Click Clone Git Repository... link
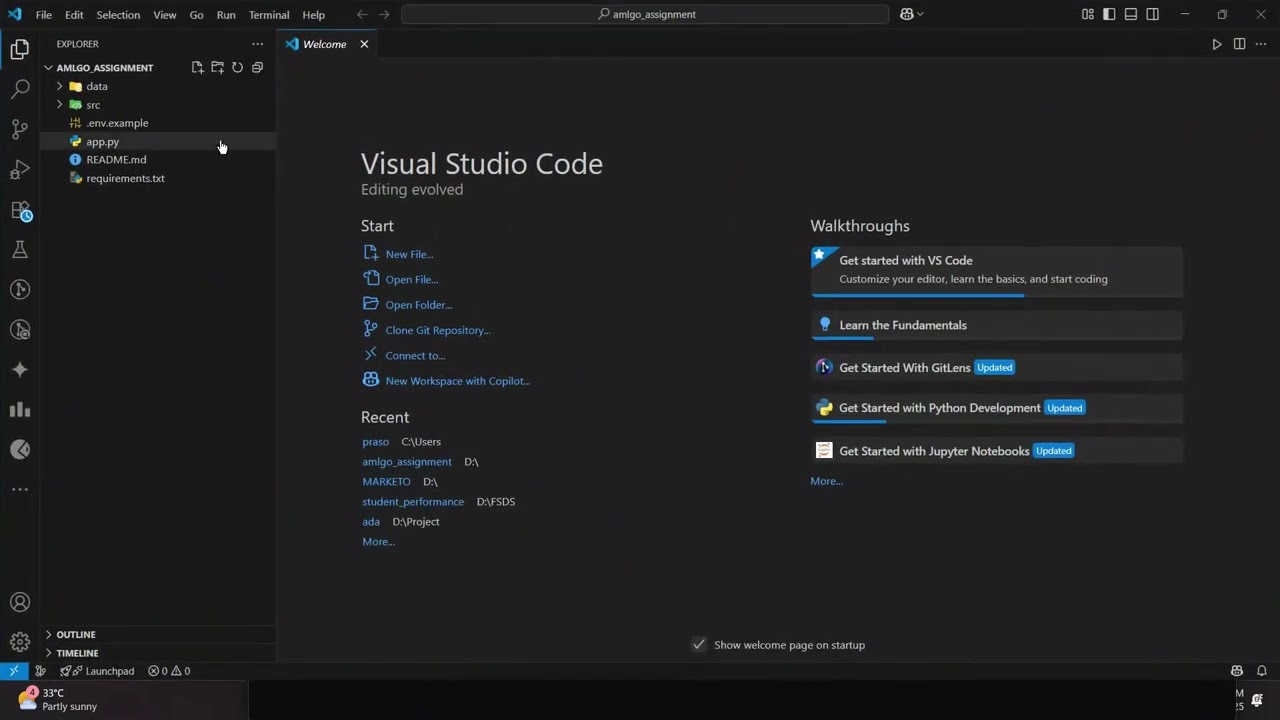Screen dimensions: 1280x720 (438, 330)
